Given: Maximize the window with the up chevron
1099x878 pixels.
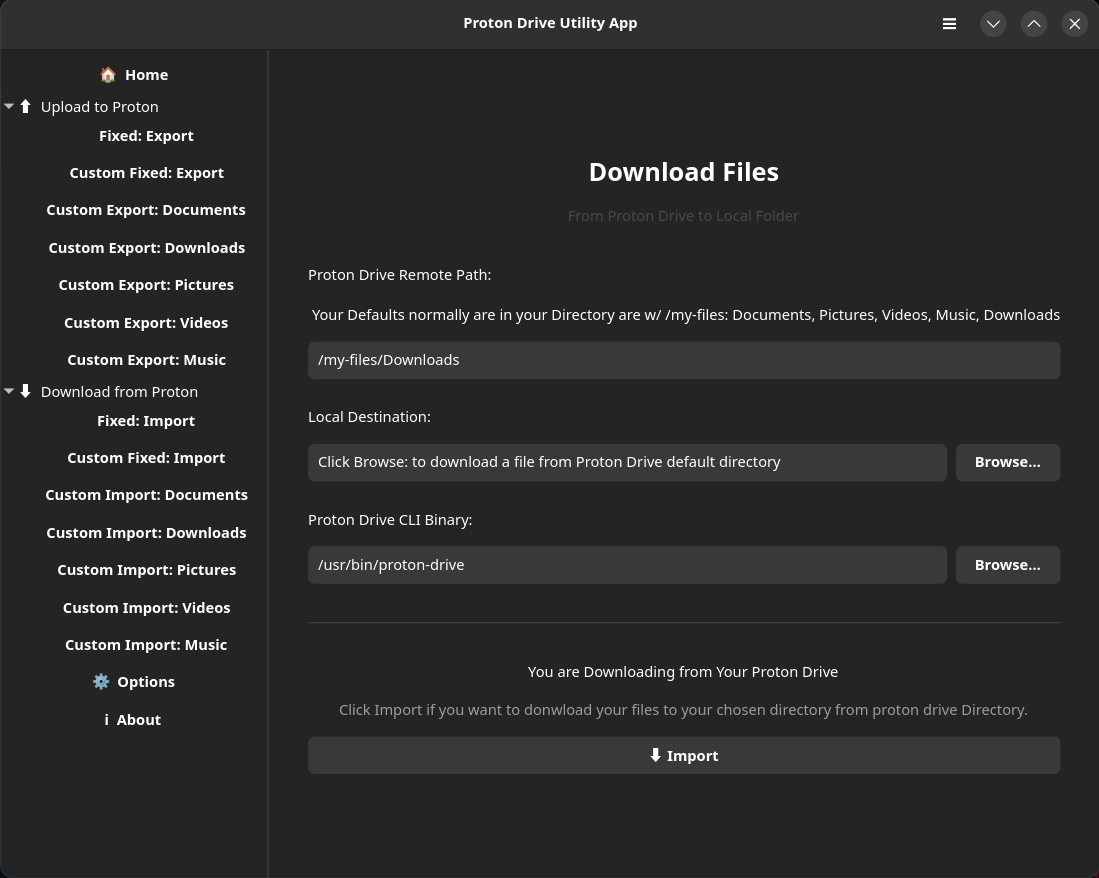Looking at the screenshot, I should pyautogui.click(x=1034, y=24).
